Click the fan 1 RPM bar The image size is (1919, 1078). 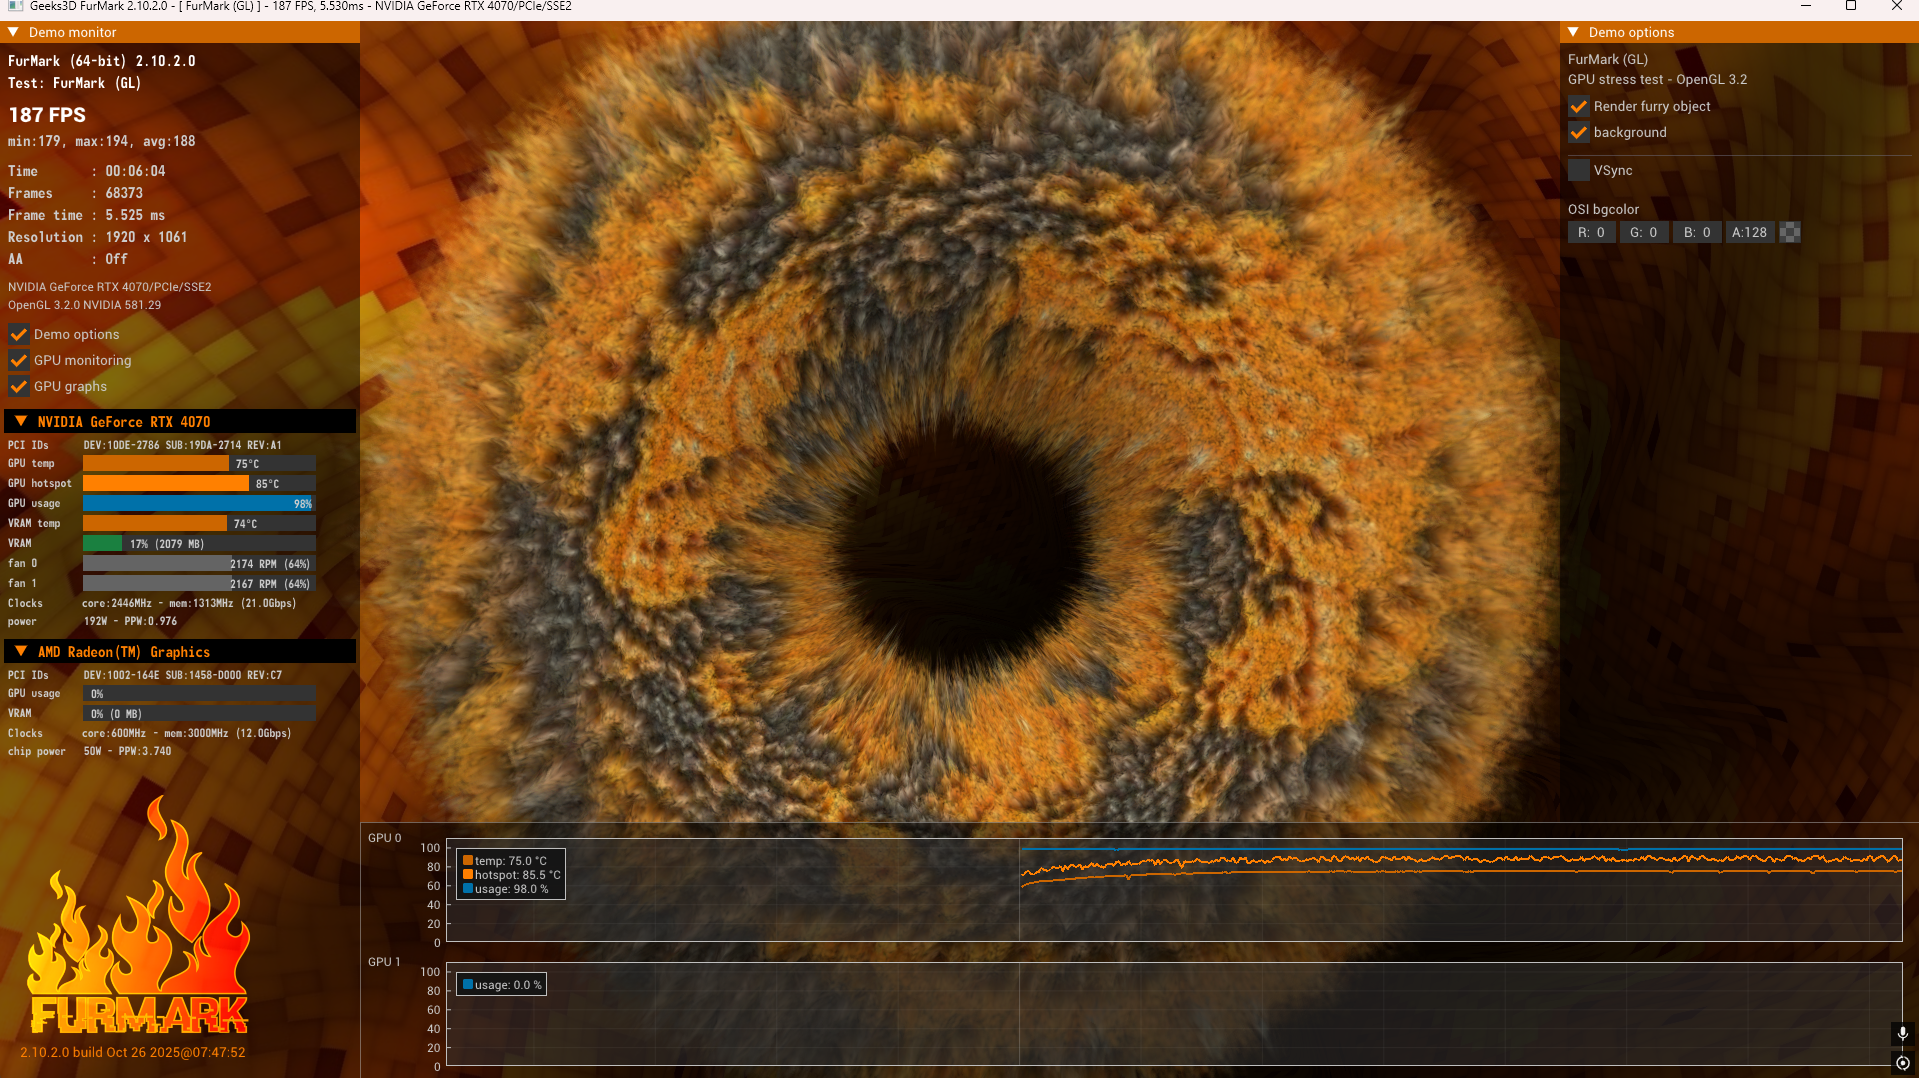pyautogui.click(x=199, y=584)
